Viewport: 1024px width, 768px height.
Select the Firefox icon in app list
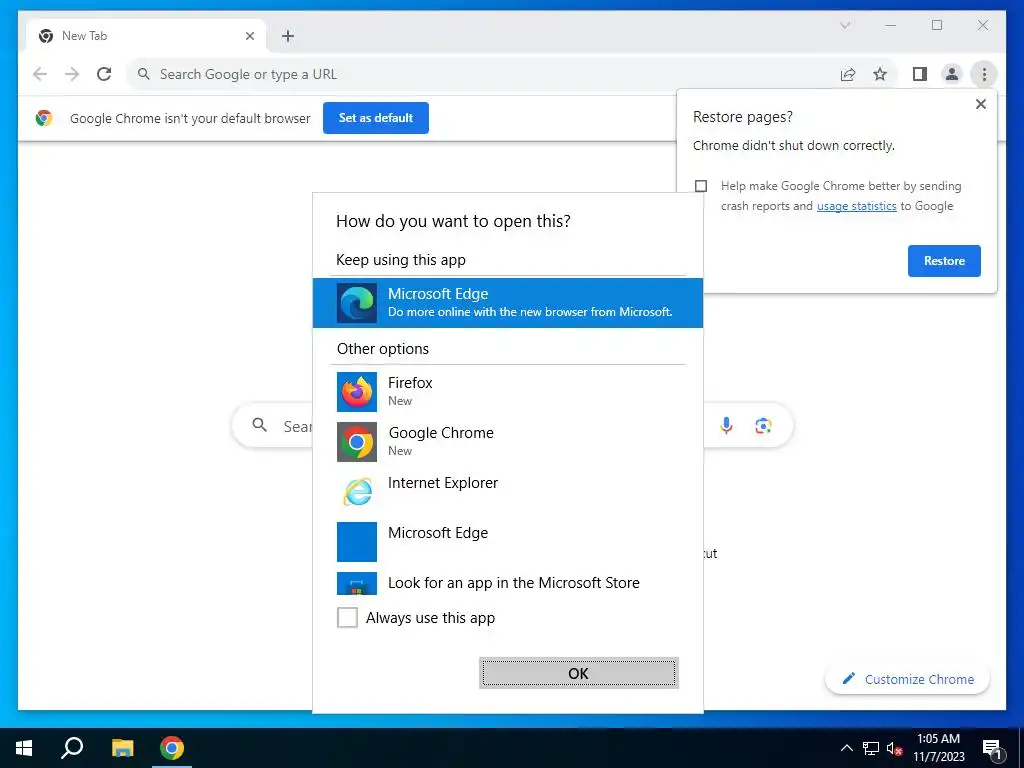coord(357,392)
